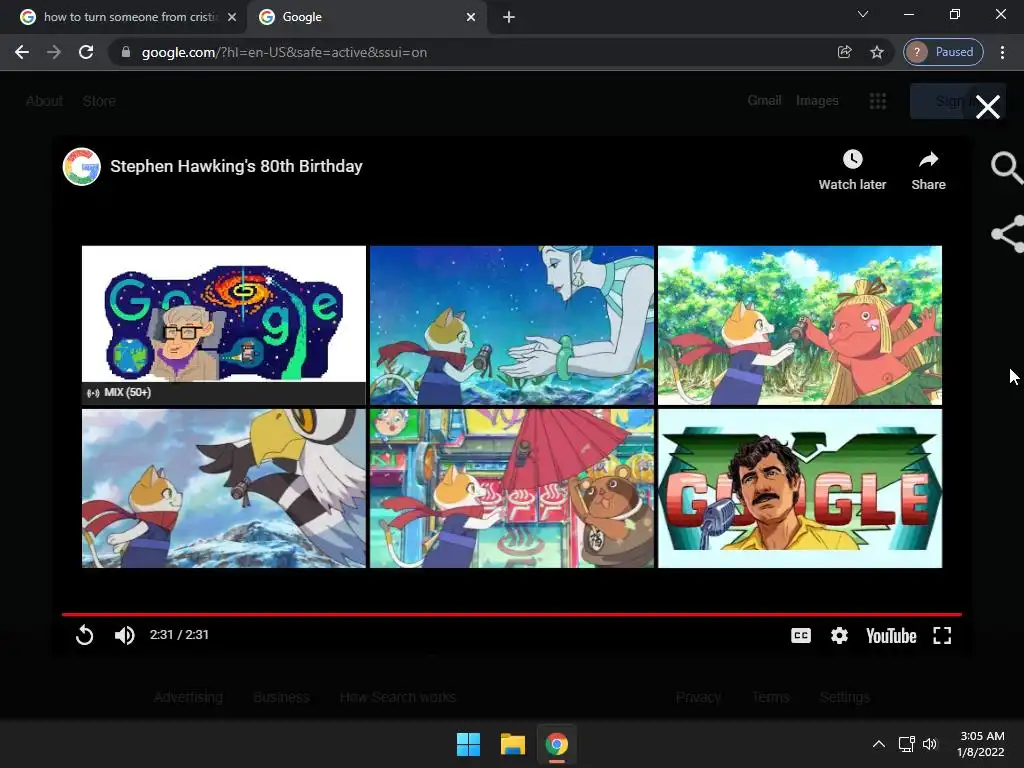Select the Google browser tab
Image resolution: width=1024 pixels, height=768 pixels.
[366, 17]
